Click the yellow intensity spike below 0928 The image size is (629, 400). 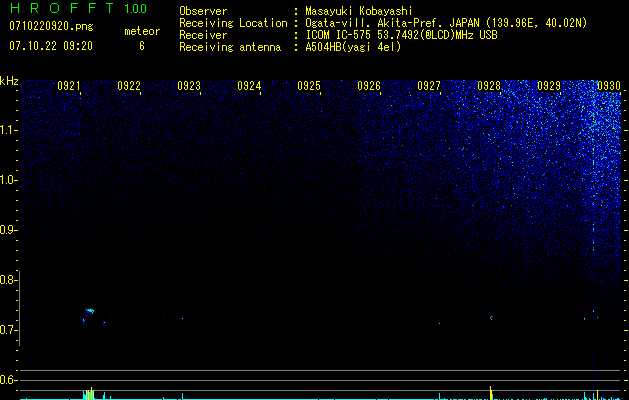click(491, 393)
